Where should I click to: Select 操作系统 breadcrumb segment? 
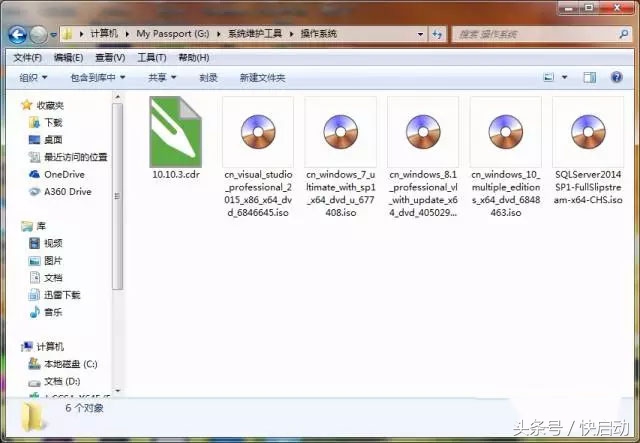click(319, 33)
